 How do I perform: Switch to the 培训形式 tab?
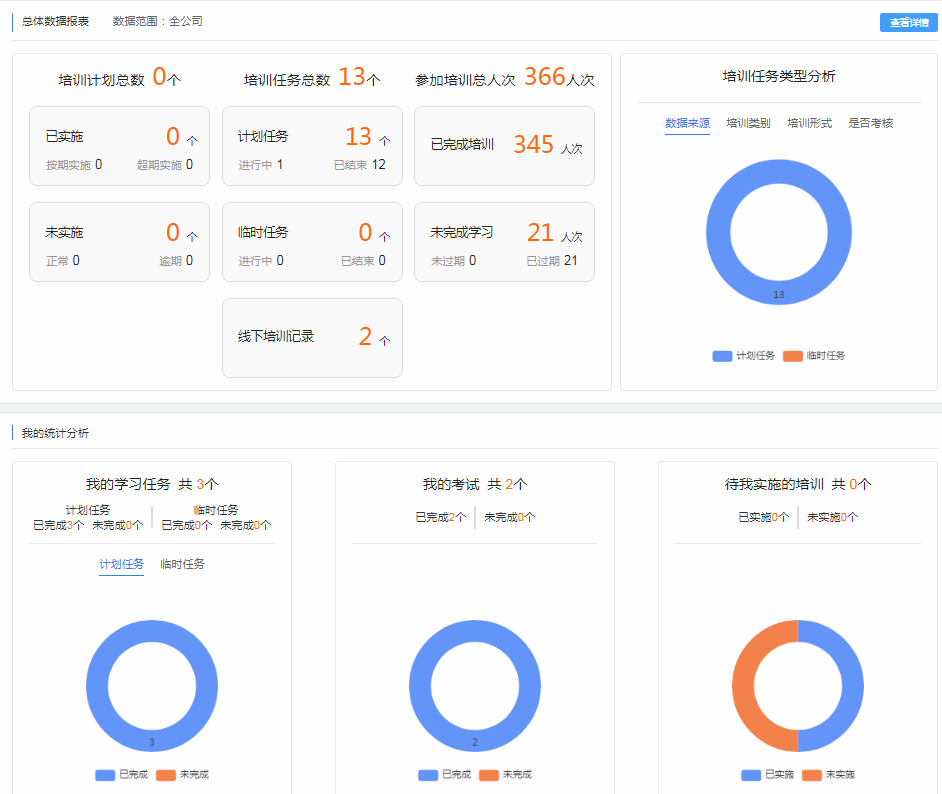[809, 124]
